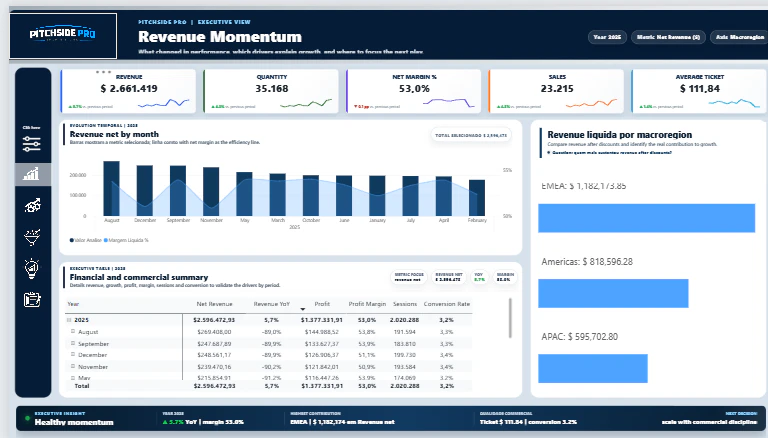Click the Total row label
The width and height of the screenshot is (768, 438).
pos(82,386)
